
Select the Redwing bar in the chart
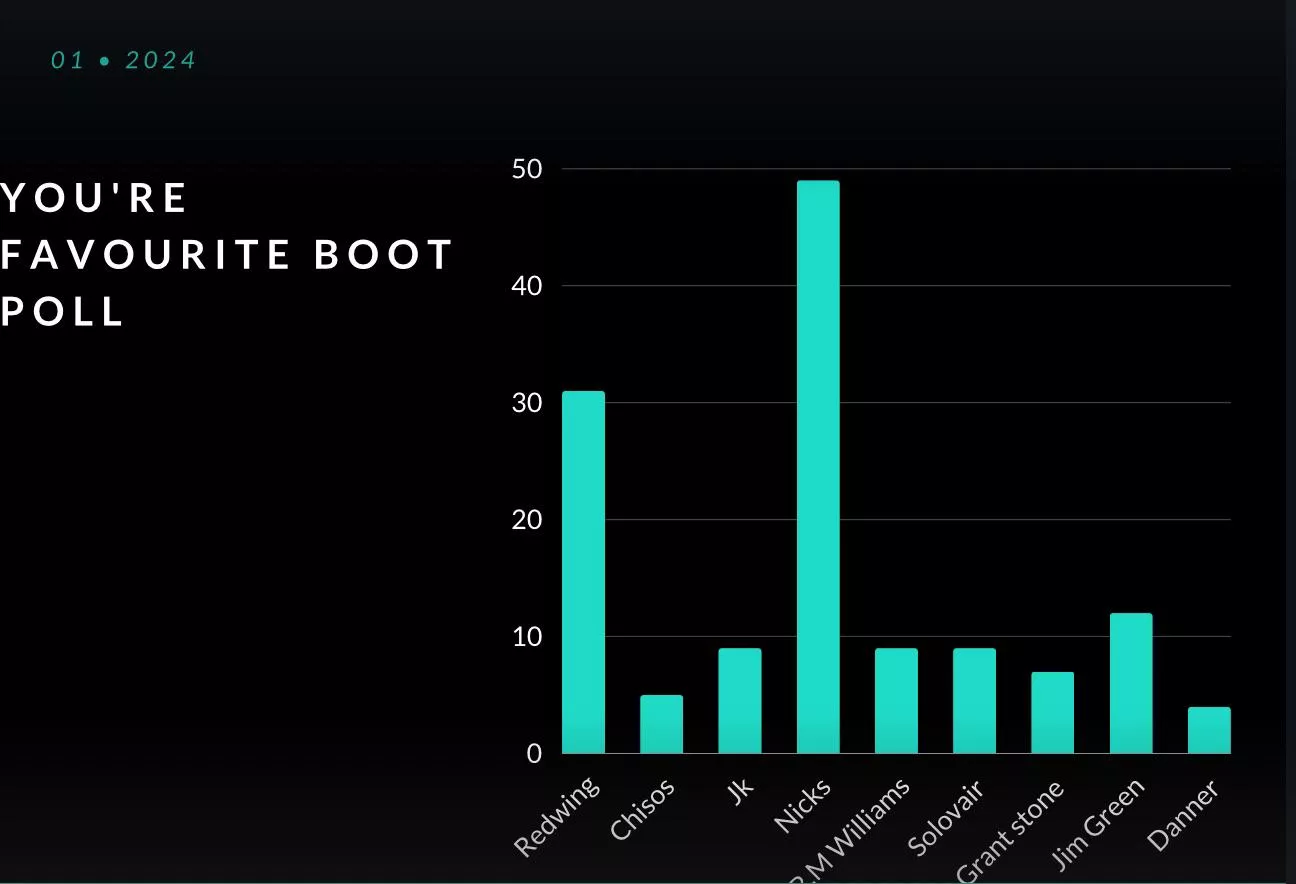click(x=583, y=570)
